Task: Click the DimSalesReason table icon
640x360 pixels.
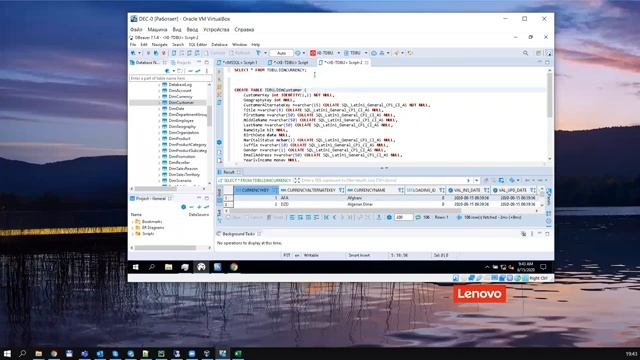Action: tap(165, 169)
